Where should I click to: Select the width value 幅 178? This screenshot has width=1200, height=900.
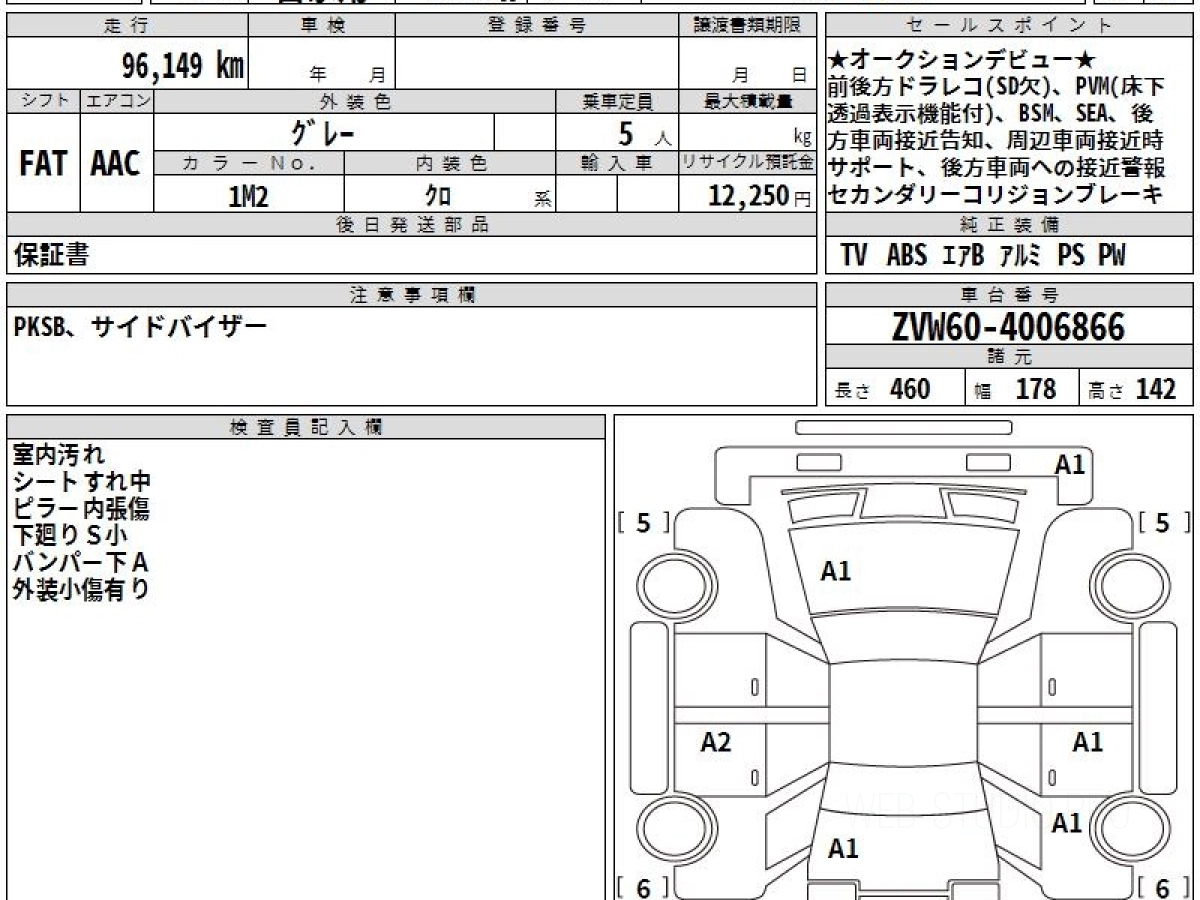point(1017,388)
